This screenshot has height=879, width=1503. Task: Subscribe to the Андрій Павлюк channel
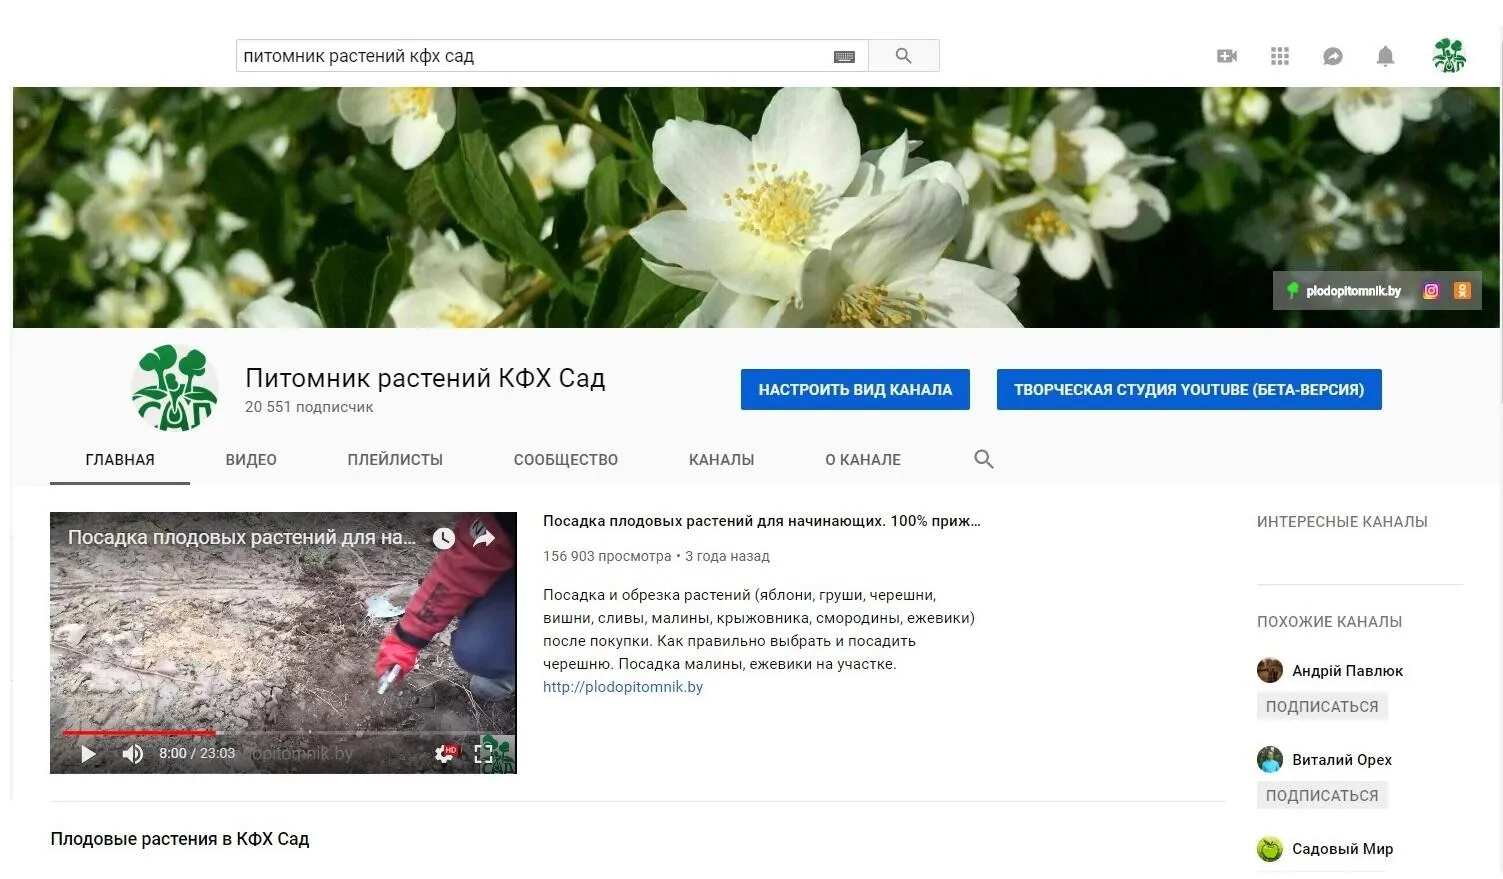click(1321, 706)
